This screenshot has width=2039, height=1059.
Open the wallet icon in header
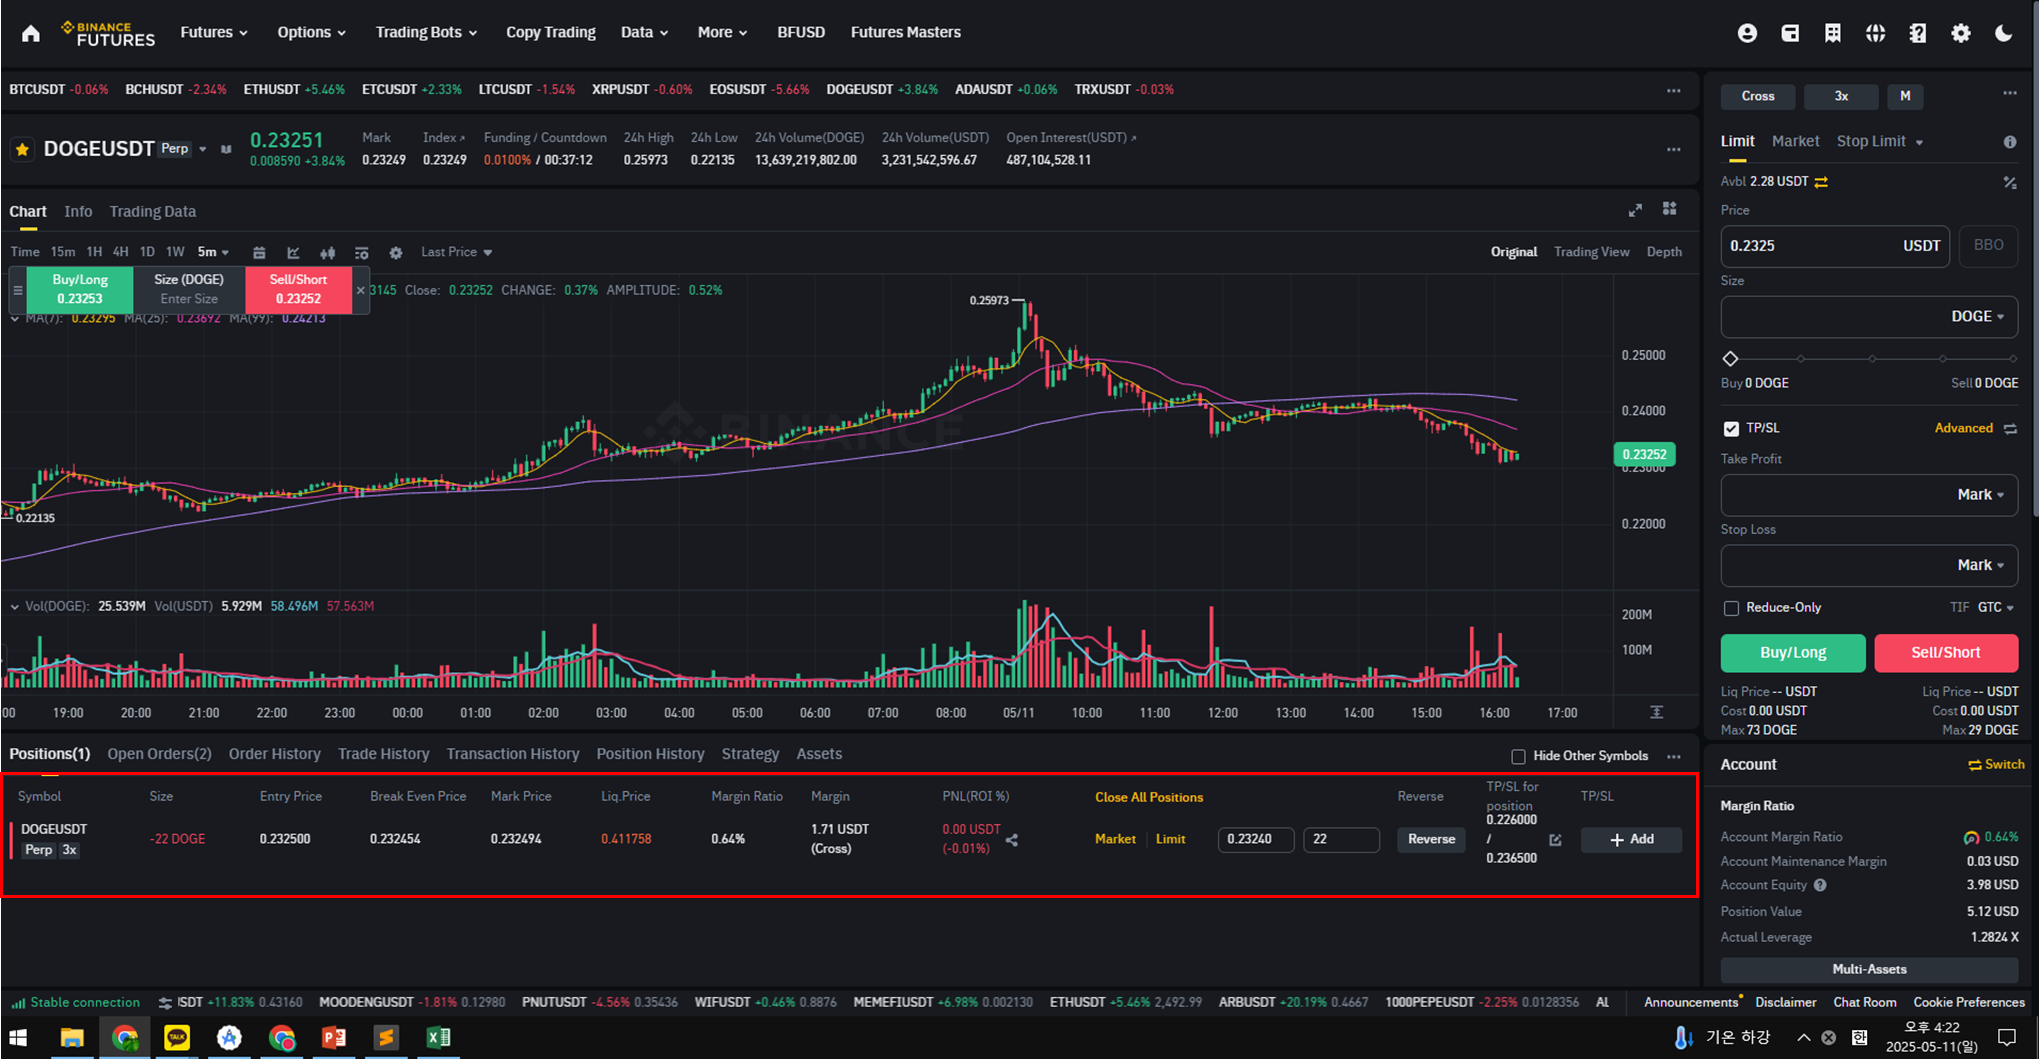1790,33
